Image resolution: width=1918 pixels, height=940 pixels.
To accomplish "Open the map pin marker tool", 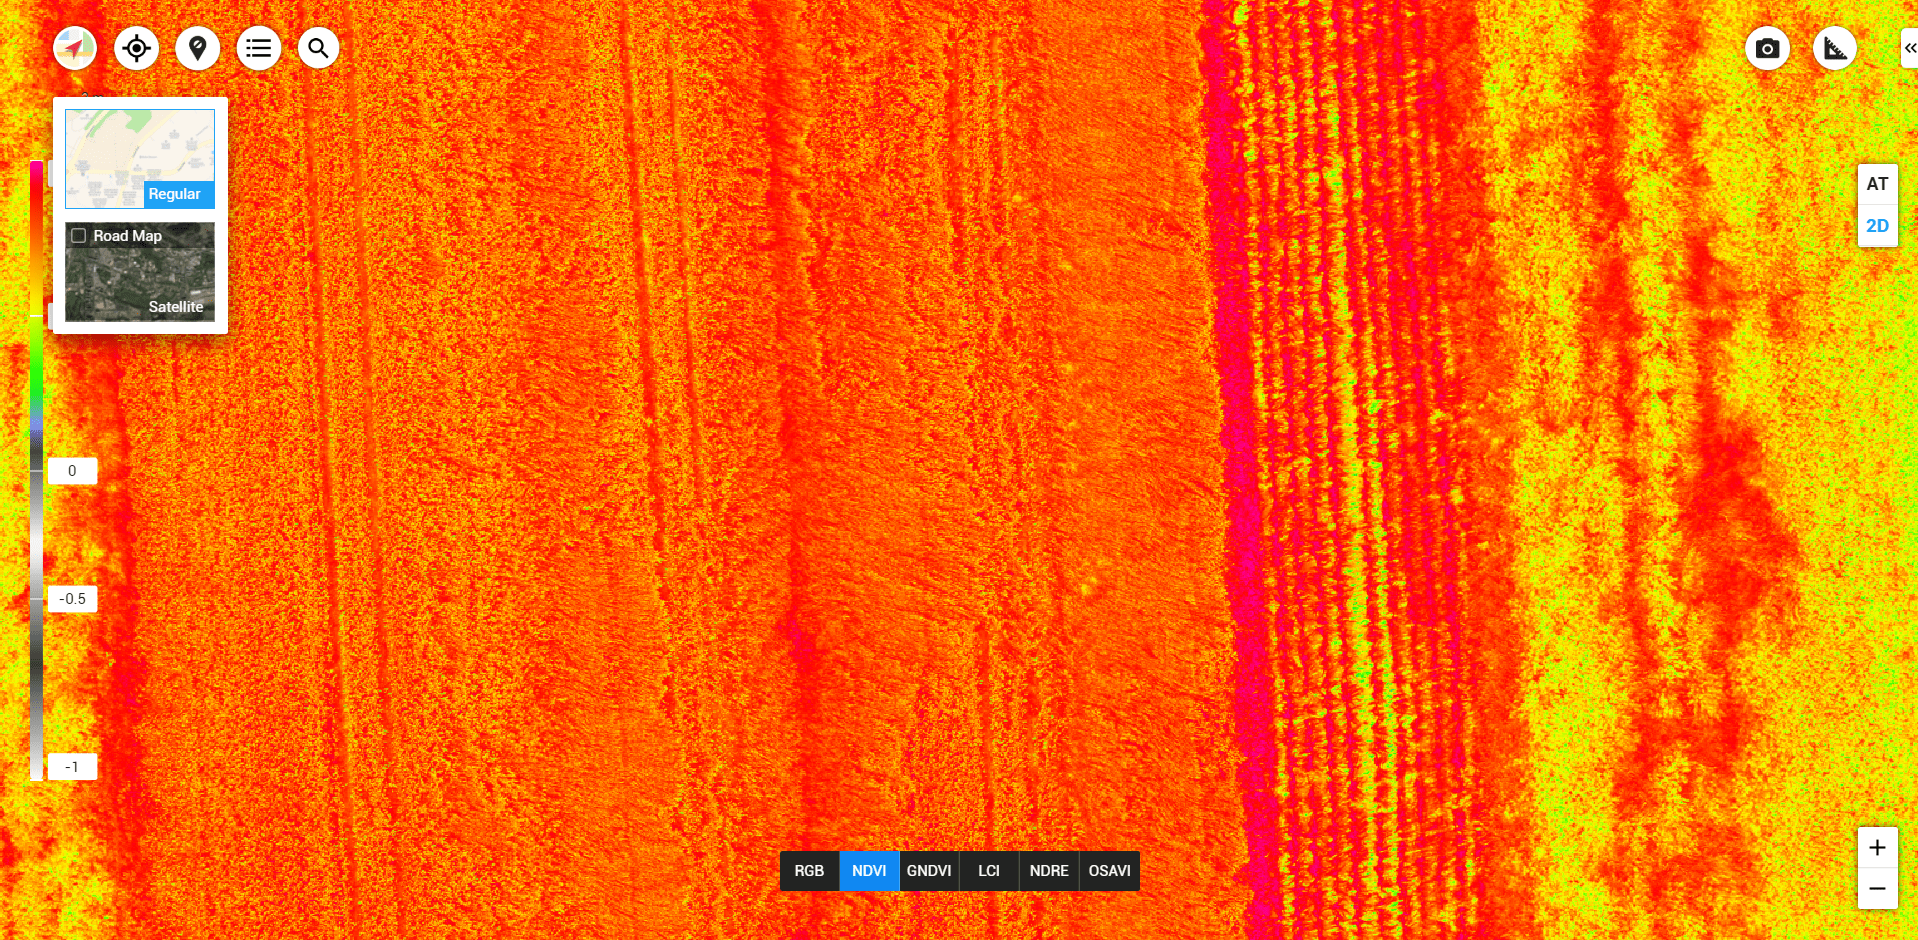I will click(x=197, y=48).
